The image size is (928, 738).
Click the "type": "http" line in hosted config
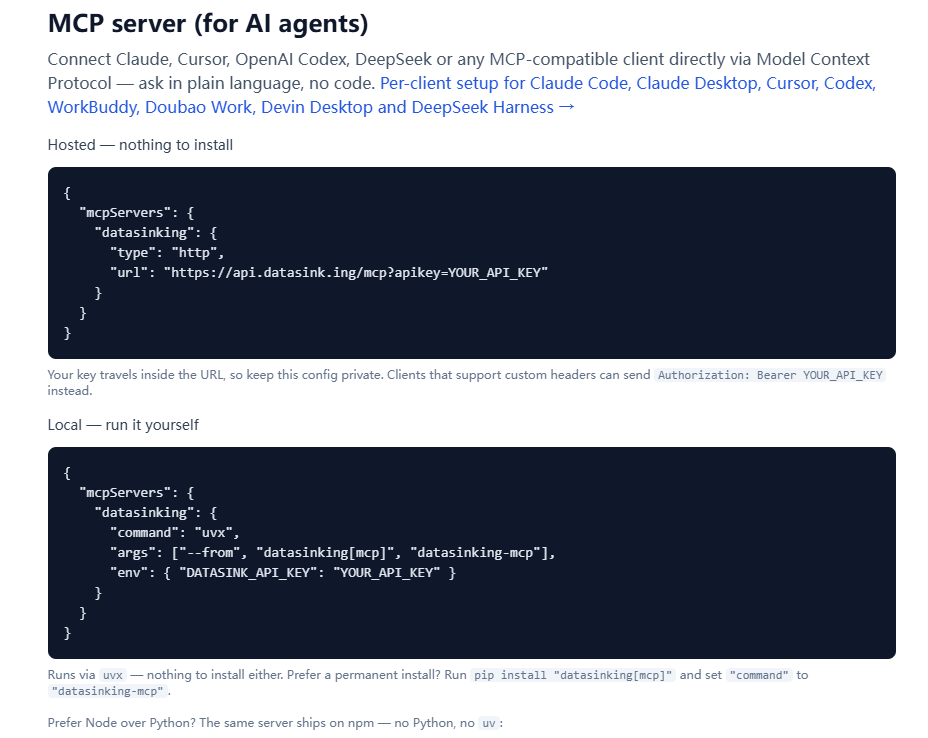pos(167,253)
